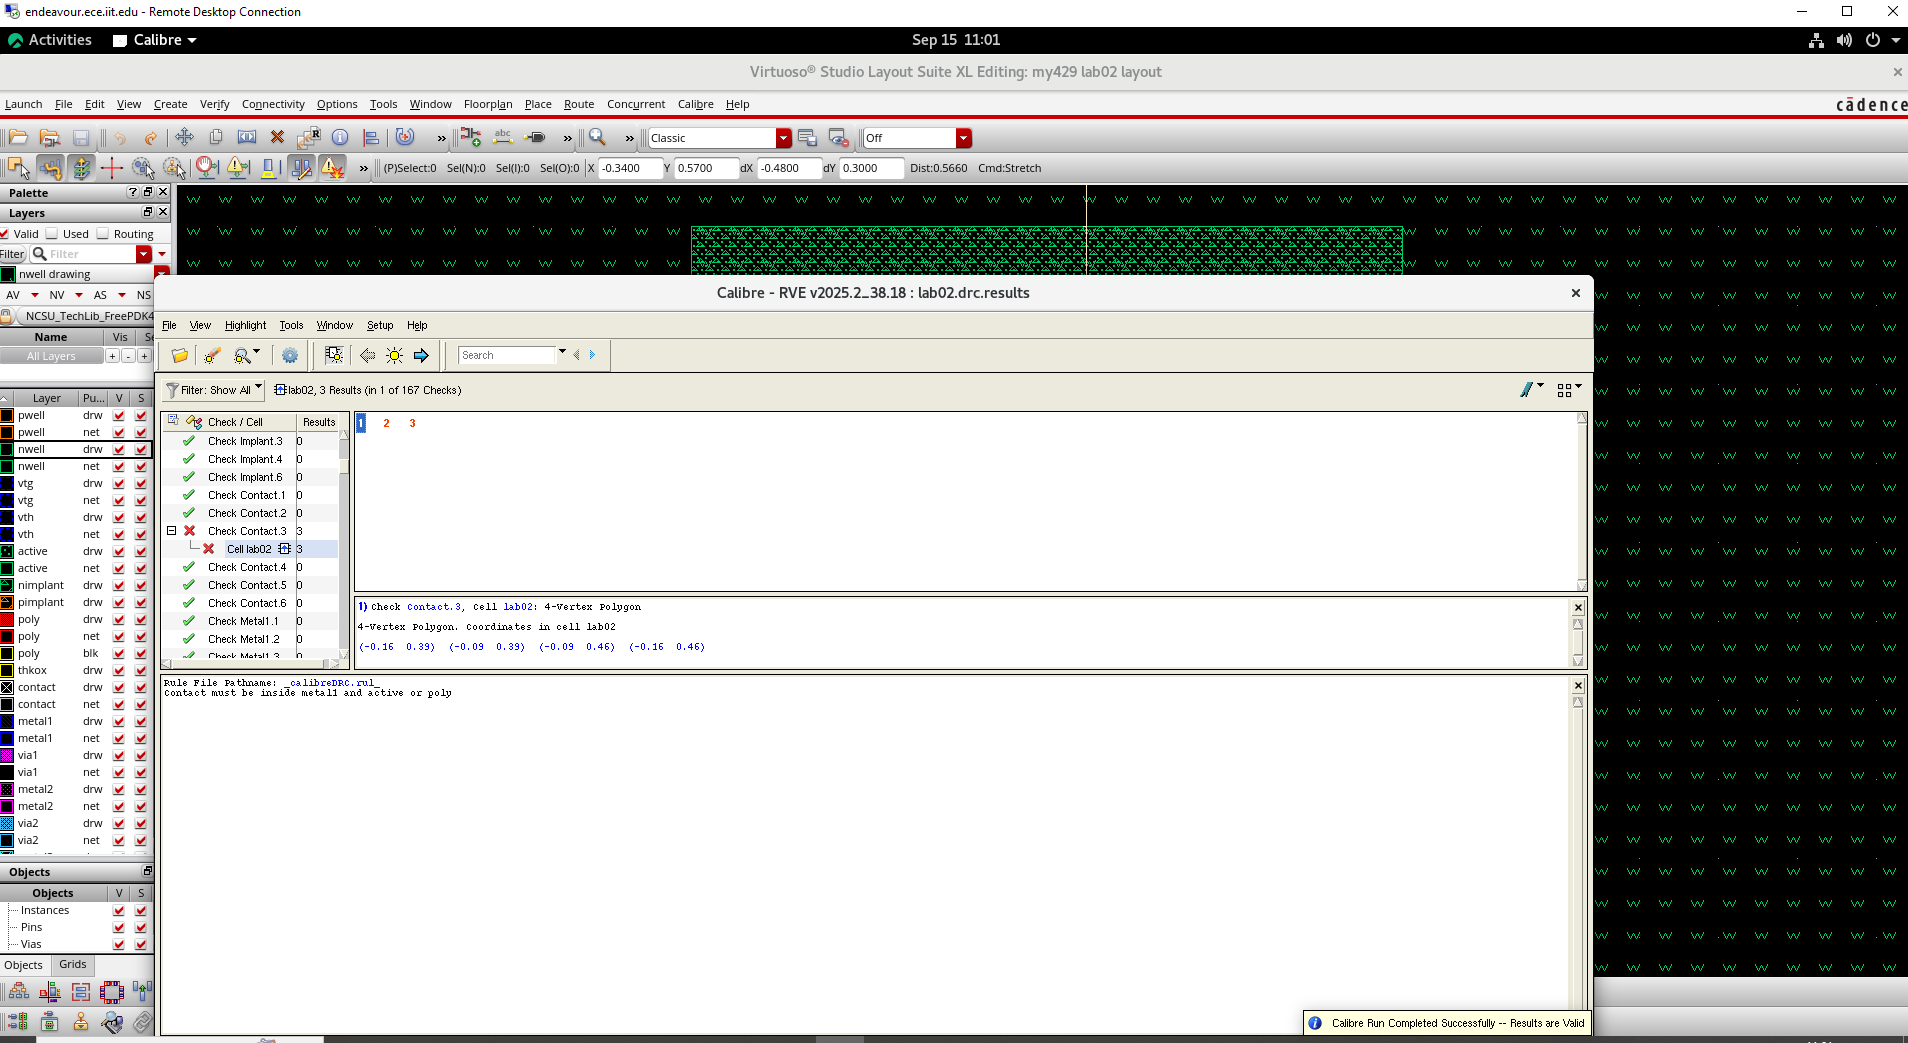Open the RVE Search history dropdown arrow
This screenshot has width=1908, height=1043.
tap(562, 352)
